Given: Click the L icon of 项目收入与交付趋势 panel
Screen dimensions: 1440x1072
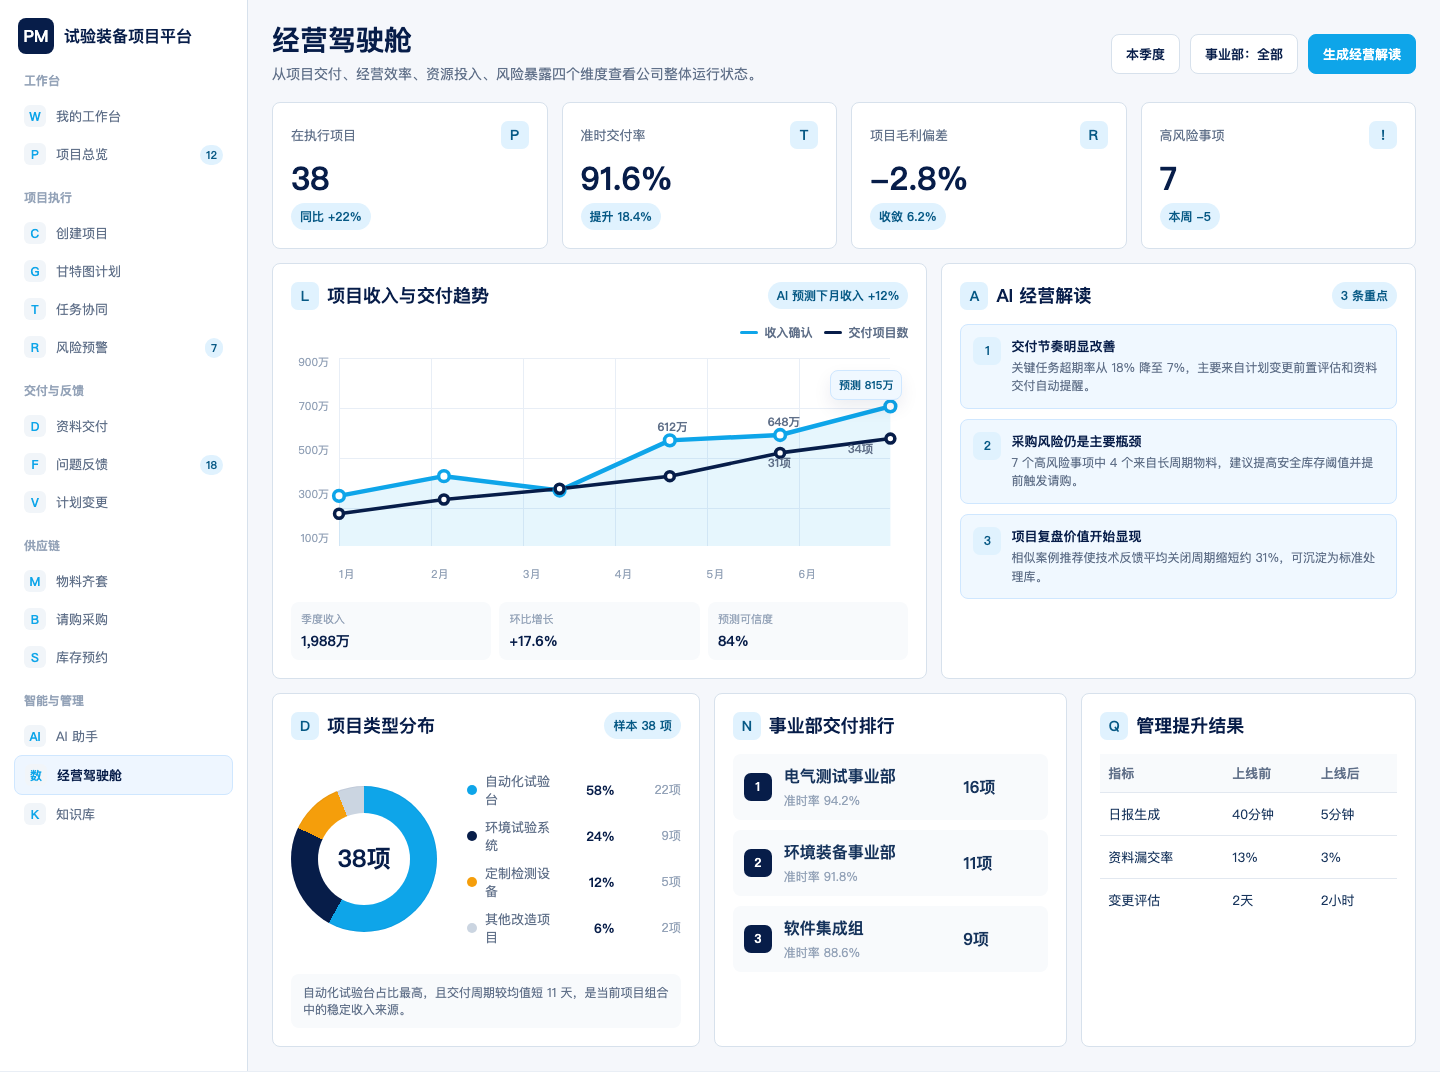Looking at the screenshot, I should (x=305, y=296).
